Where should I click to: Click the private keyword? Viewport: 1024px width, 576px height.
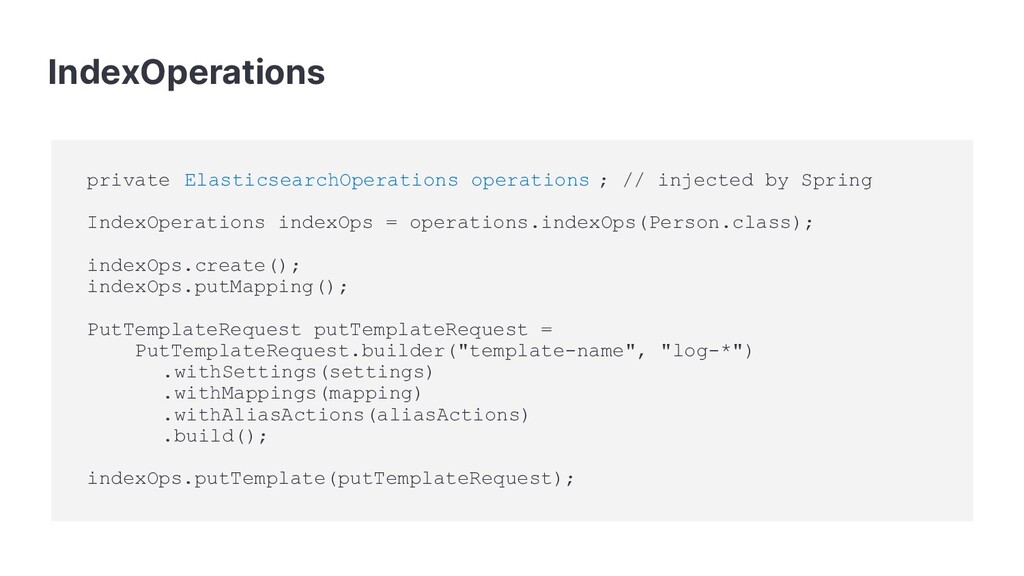click(x=128, y=181)
